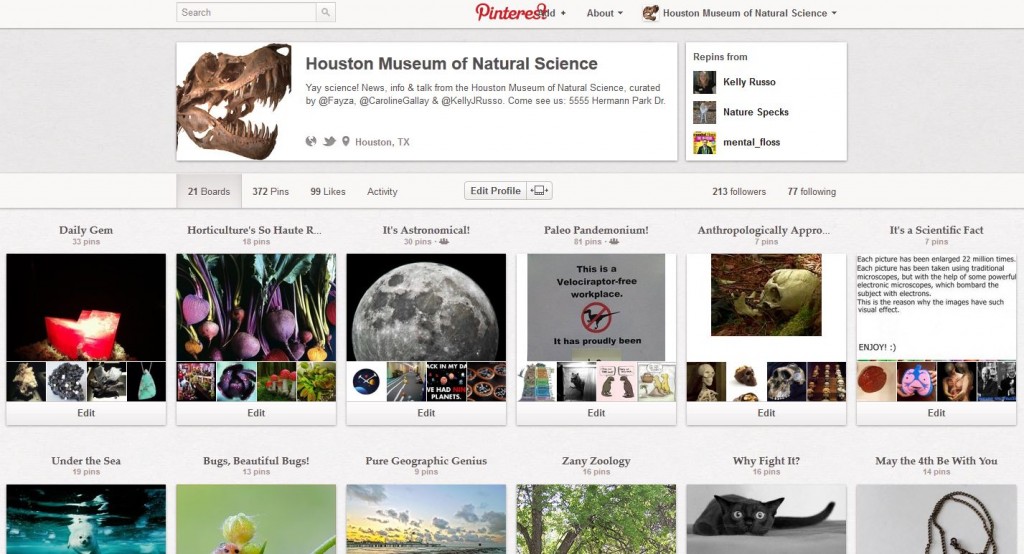This screenshot has width=1024, height=554.
Task: Open the It's Astronomical moon thumbnail
Action: (426, 306)
